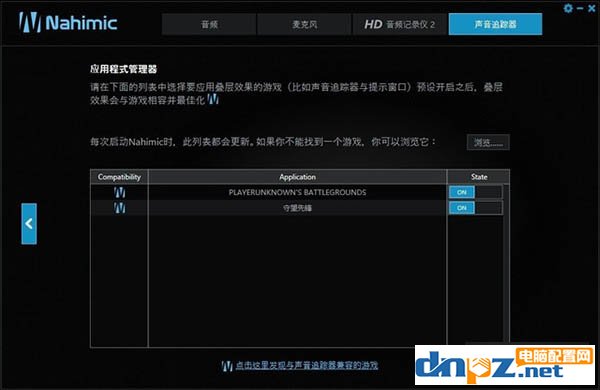Go back using the left arrow button
The image size is (600, 390).
pyautogui.click(x=29, y=224)
